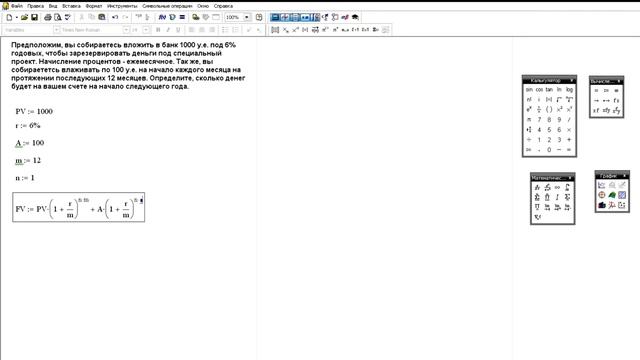This screenshot has height=360, width=640.
Task: Toggle bold text formatting
Action: (158, 30)
